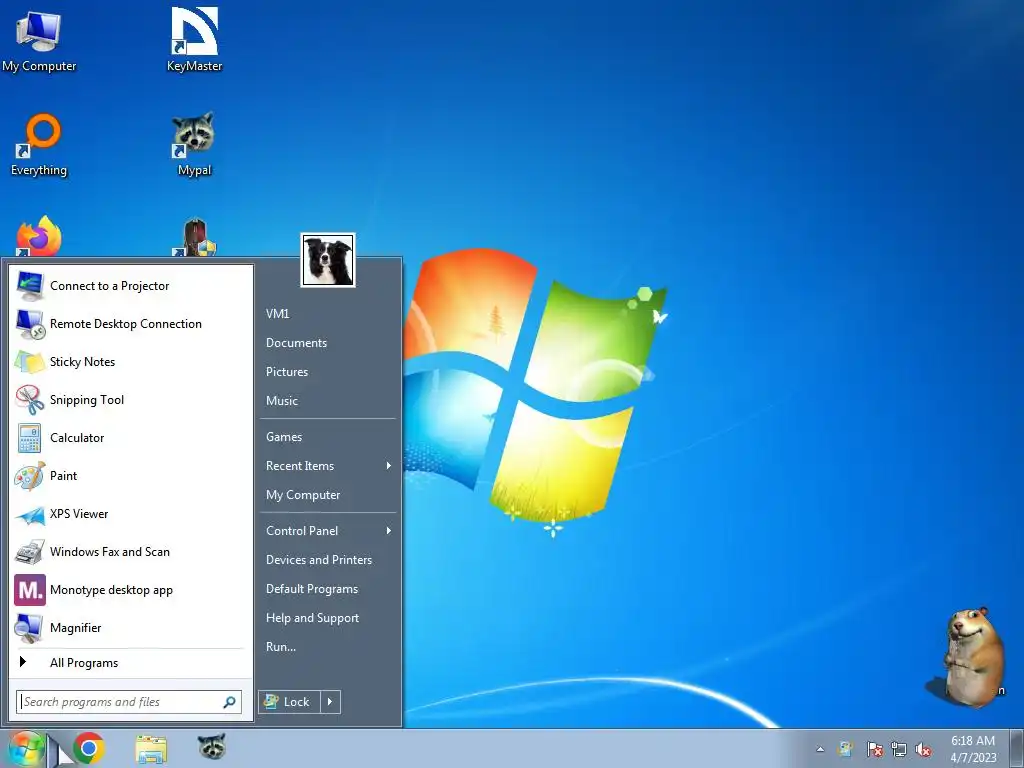Open the VM1 user folder
Image resolution: width=1024 pixels, height=768 pixels.
coord(278,314)
